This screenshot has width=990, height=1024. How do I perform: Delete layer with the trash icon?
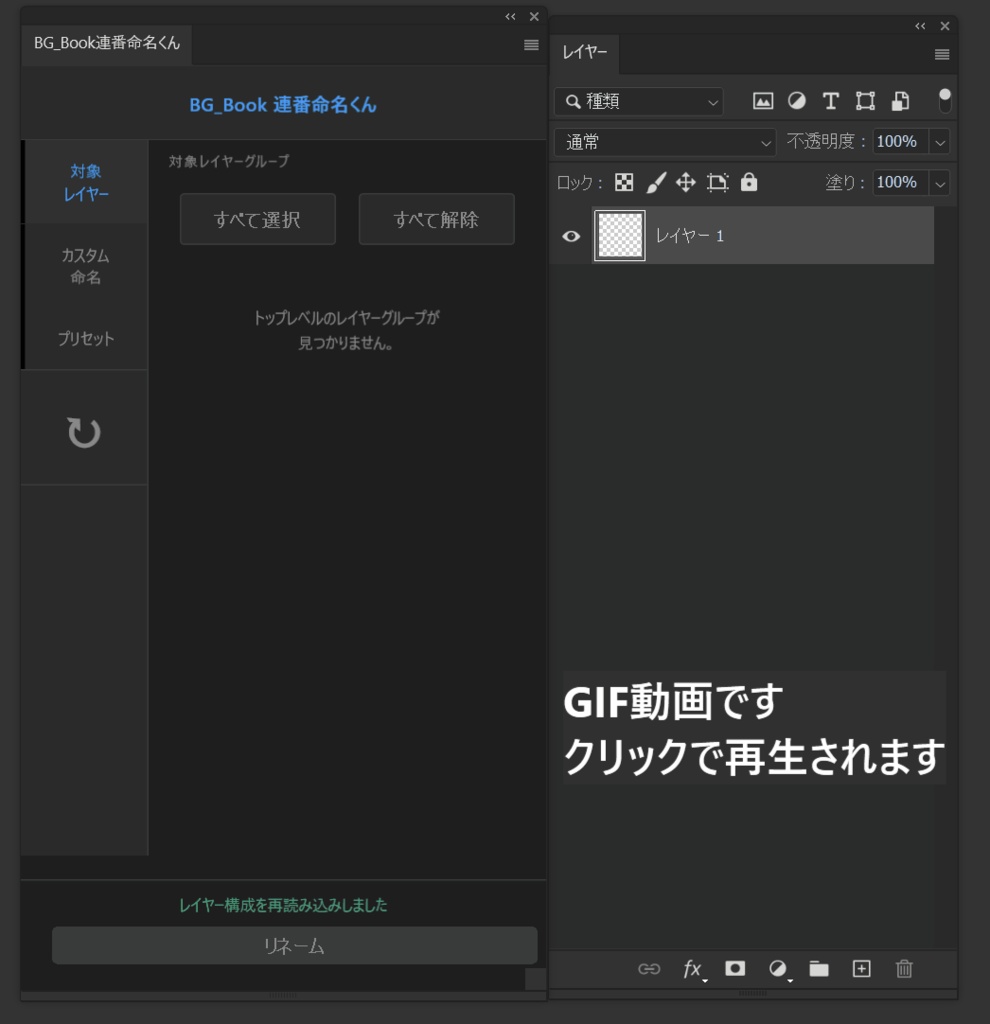(904, 968)
